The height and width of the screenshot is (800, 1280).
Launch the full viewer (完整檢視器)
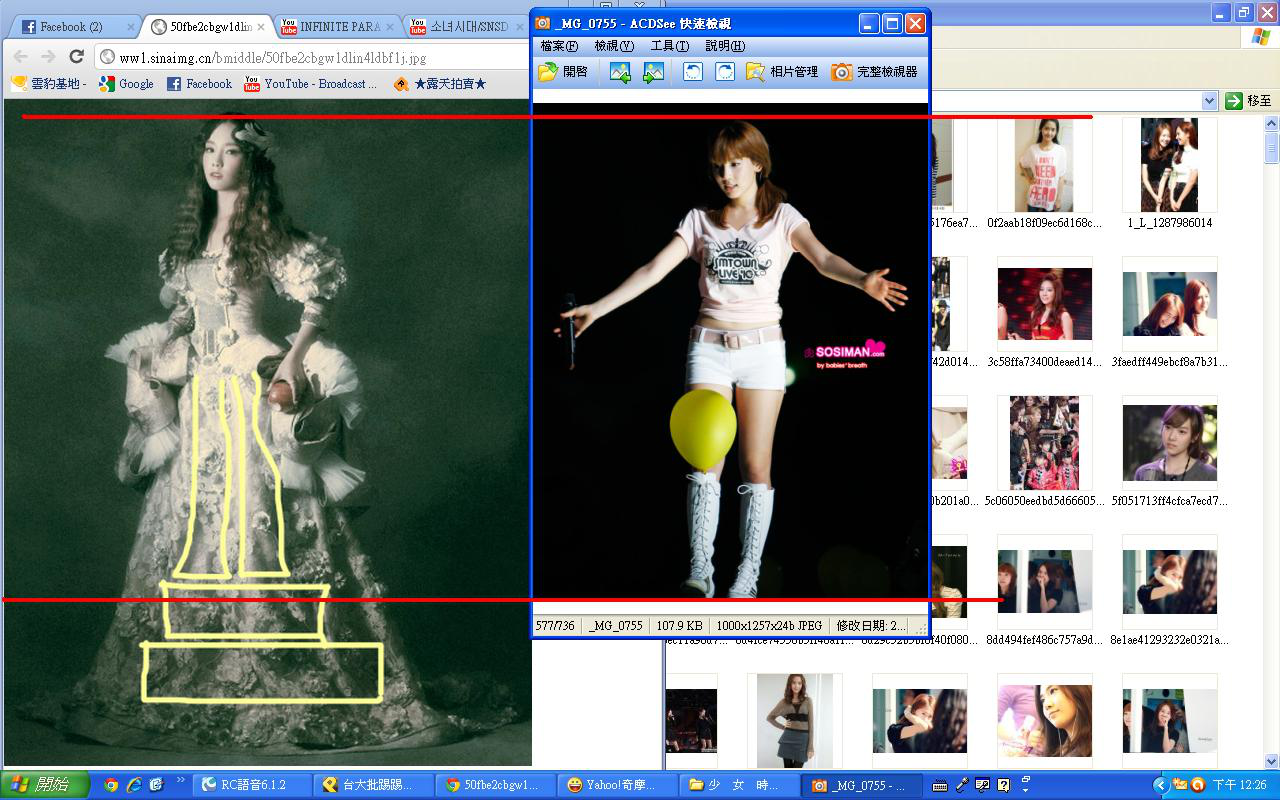coord(874,72)
